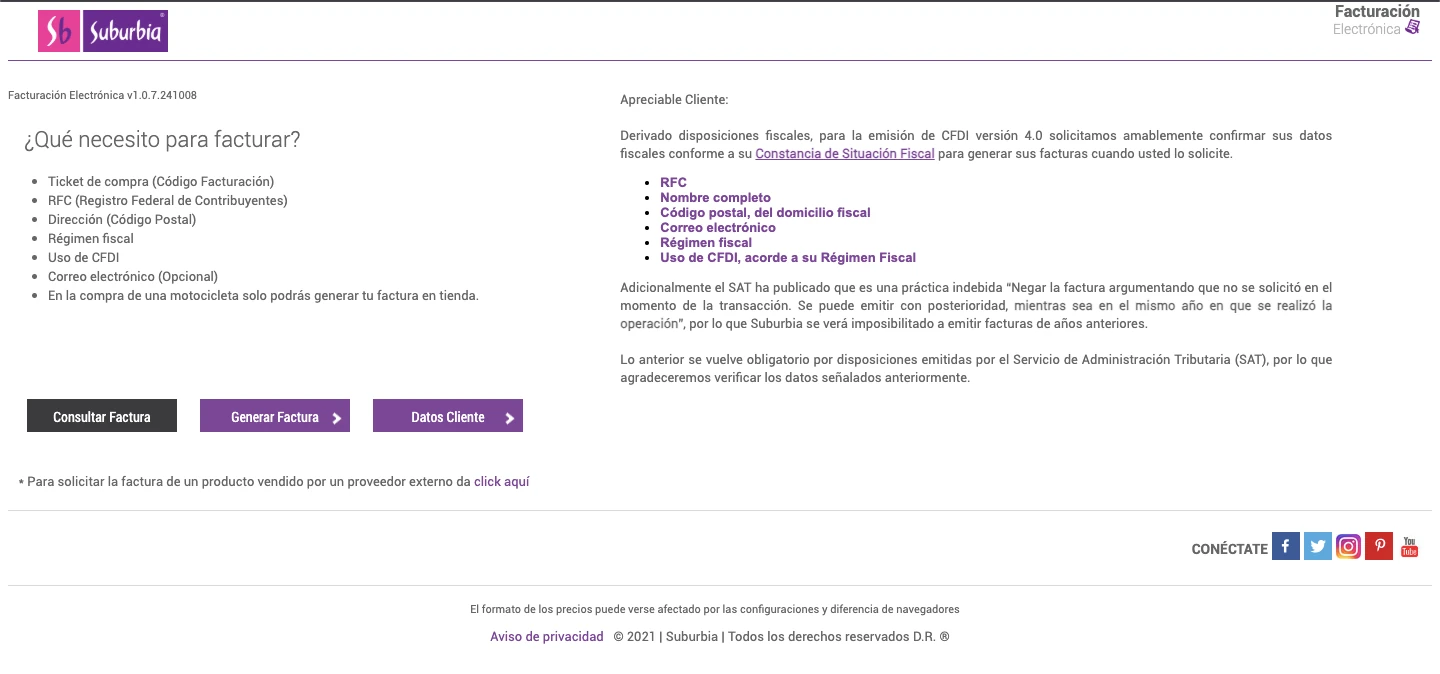Visit the Instagram icon link

[x=1348, y=546]
